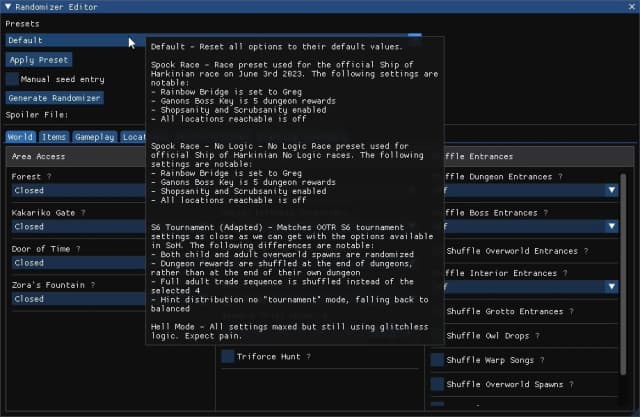
Task: Show help for Shuffle Grotto Entrances
Action: 571,311
